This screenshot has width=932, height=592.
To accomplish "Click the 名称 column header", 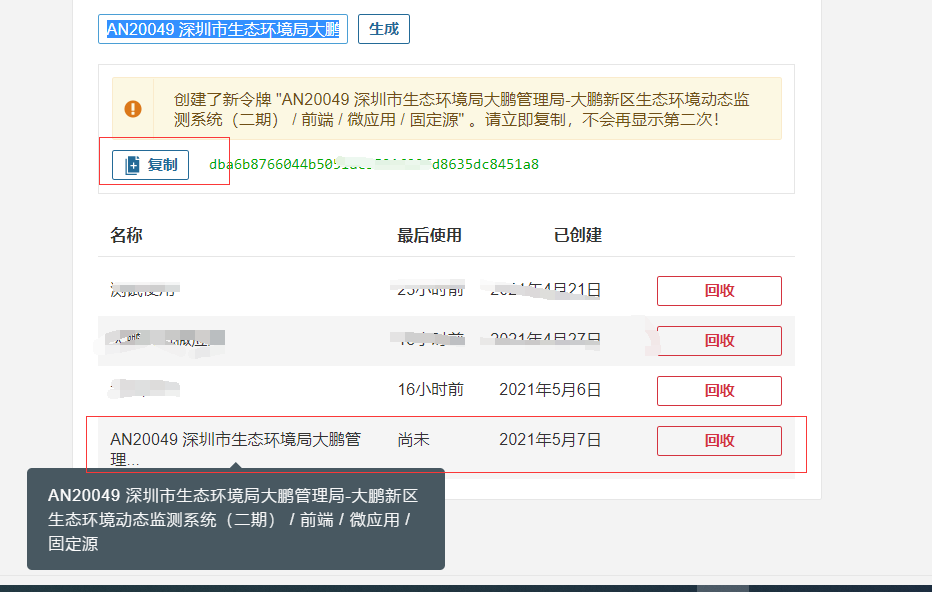I will coord(126,236).
